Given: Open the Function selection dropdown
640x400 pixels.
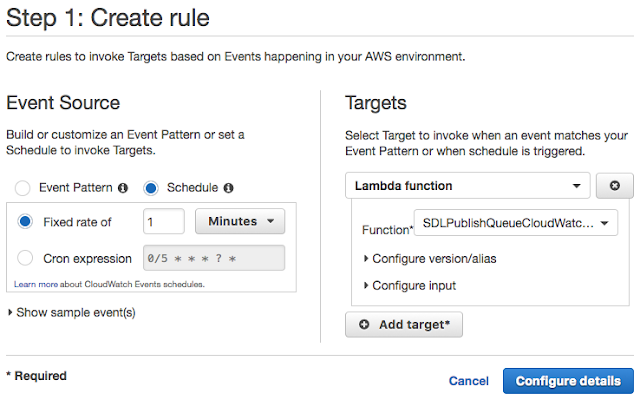Looking at the screenshot, I should [515, 223].
